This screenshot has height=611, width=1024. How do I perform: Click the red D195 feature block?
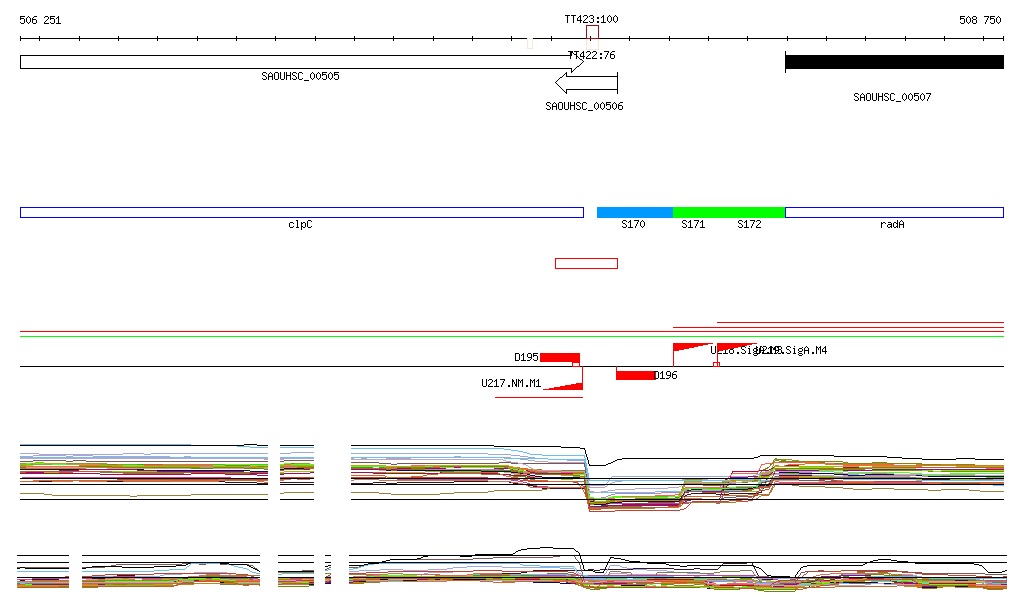[x=560, y=358]
